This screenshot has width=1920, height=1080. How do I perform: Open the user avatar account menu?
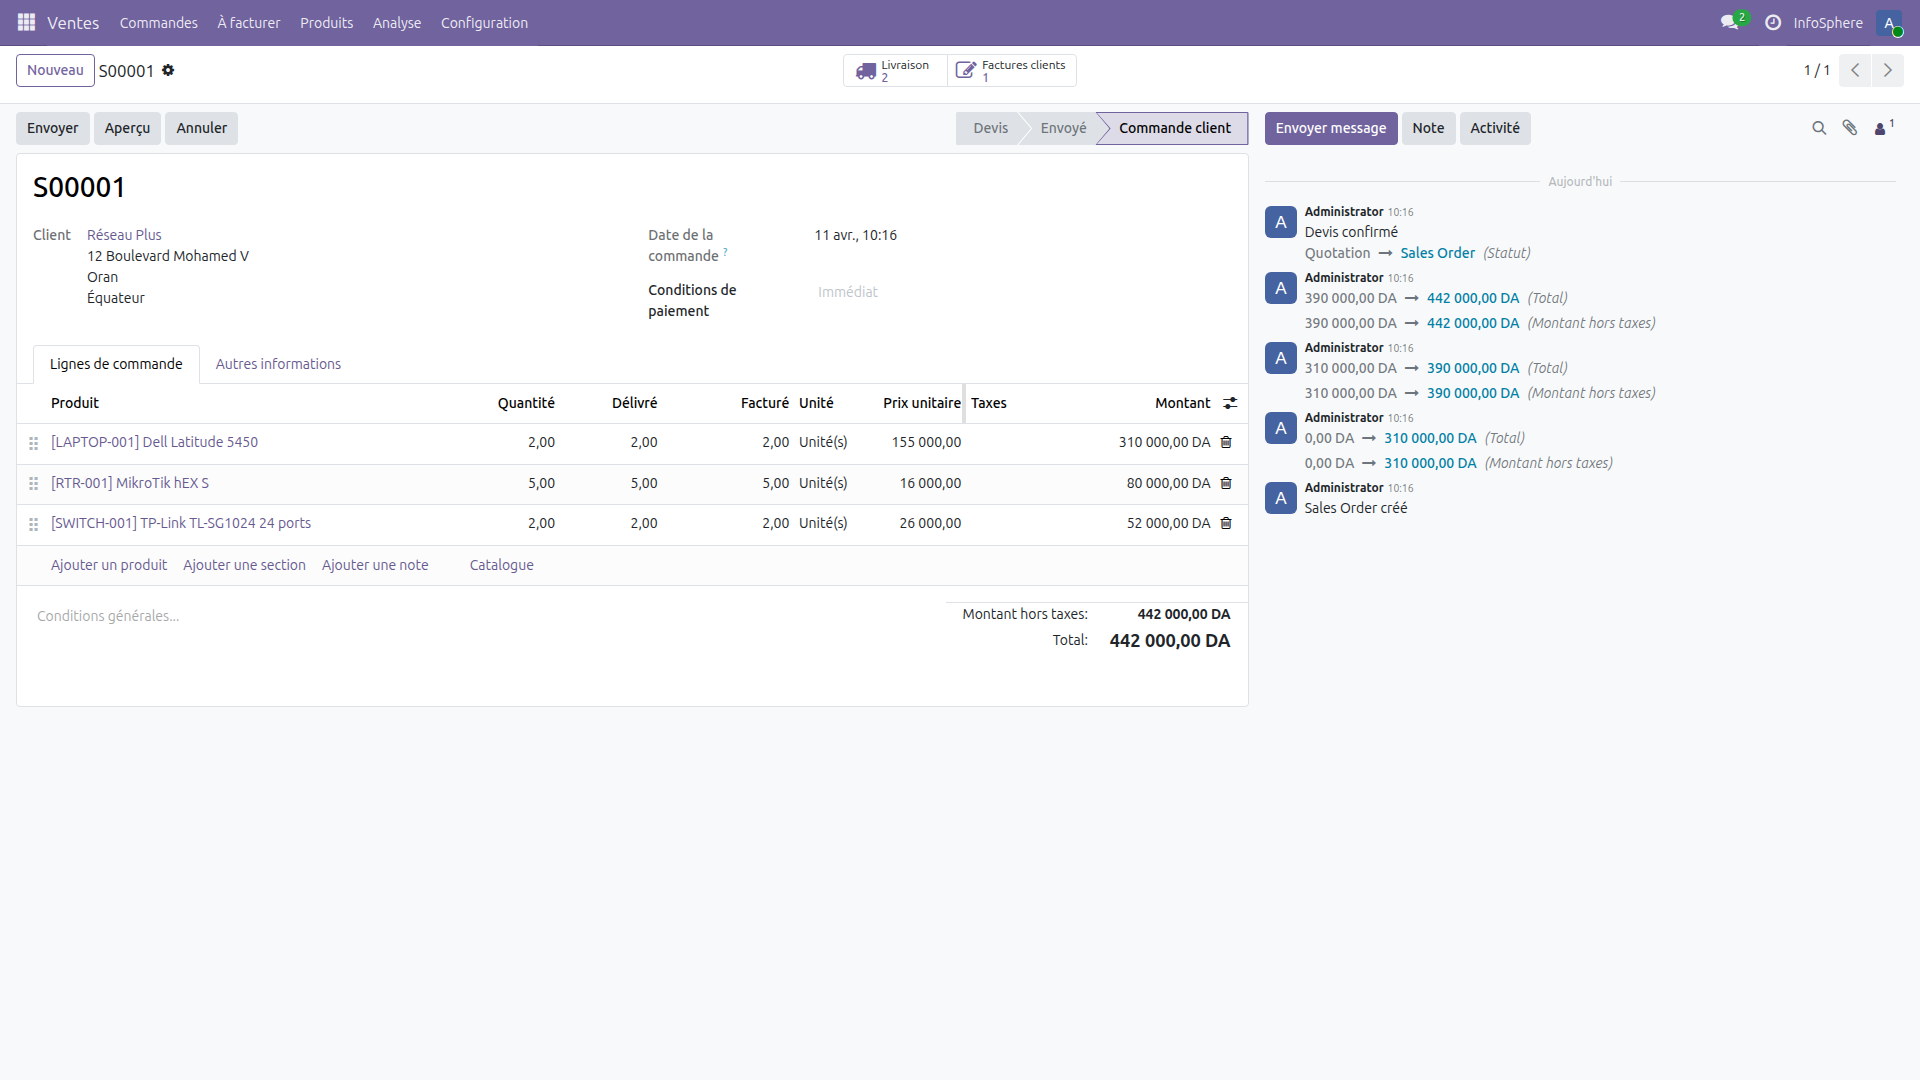pos(1891,23)
